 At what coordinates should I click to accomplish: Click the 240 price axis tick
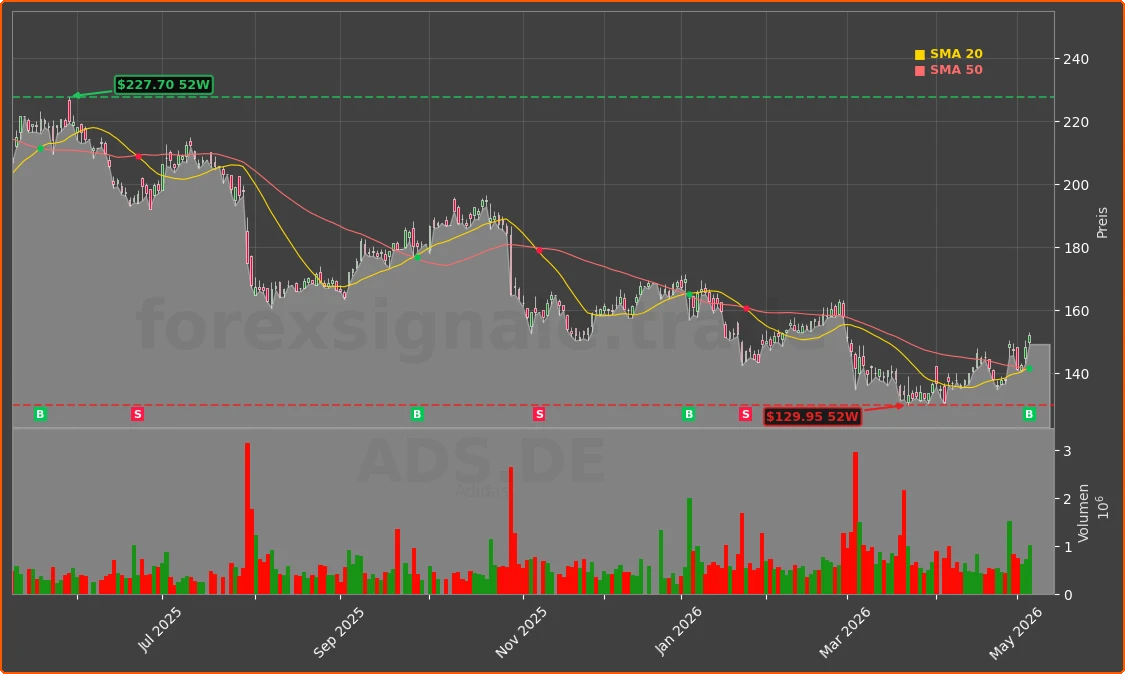[x=1075, y=59]
